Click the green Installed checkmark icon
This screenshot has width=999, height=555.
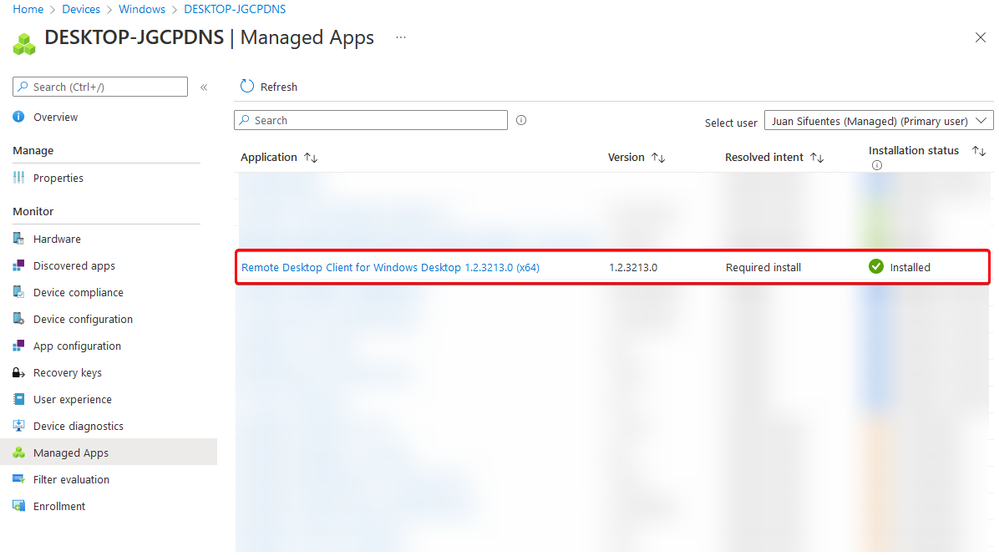pyautogui.click(x=876, y=266)
